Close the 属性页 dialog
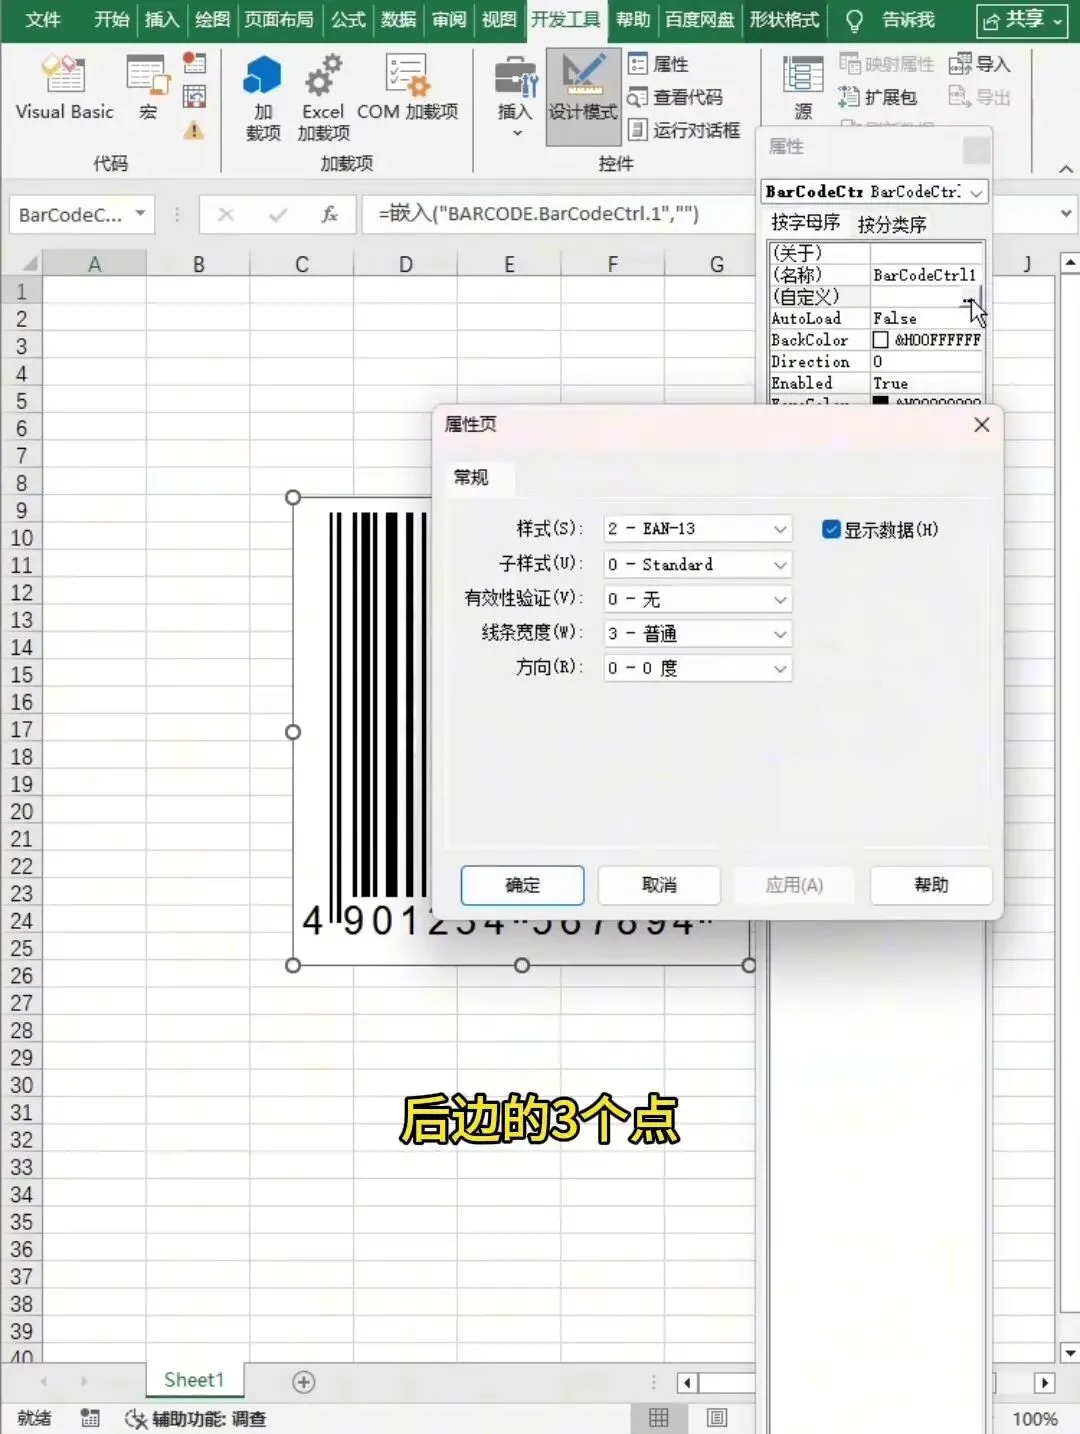The image size is (1080, 1434). [982, 425]
